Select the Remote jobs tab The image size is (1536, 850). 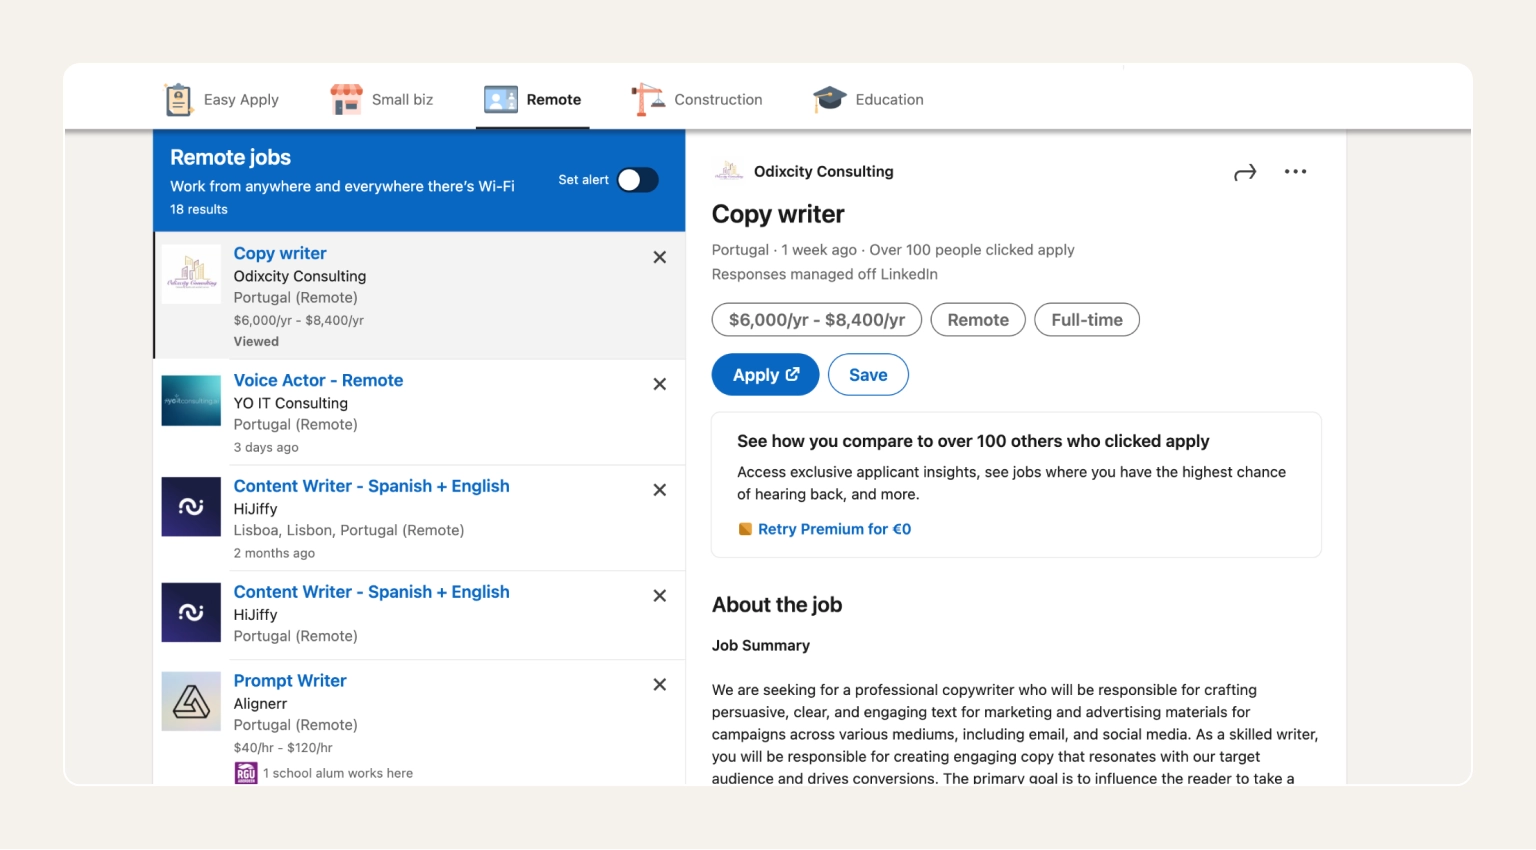coord(532,99)
